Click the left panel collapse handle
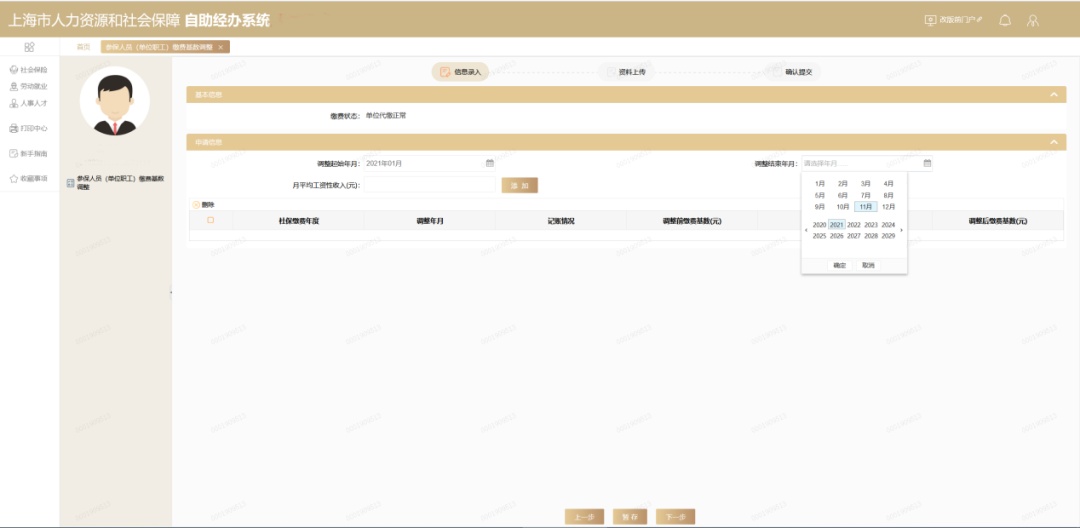The image size is (1080, 528). click(x=171, y=292)
